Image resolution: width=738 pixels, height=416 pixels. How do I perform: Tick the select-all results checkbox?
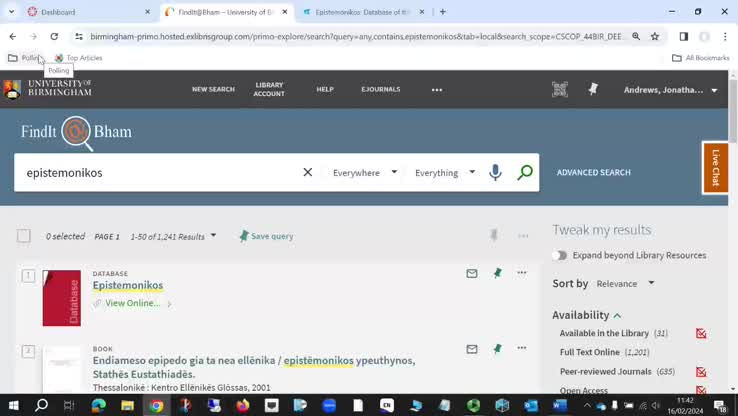point(24,236)
